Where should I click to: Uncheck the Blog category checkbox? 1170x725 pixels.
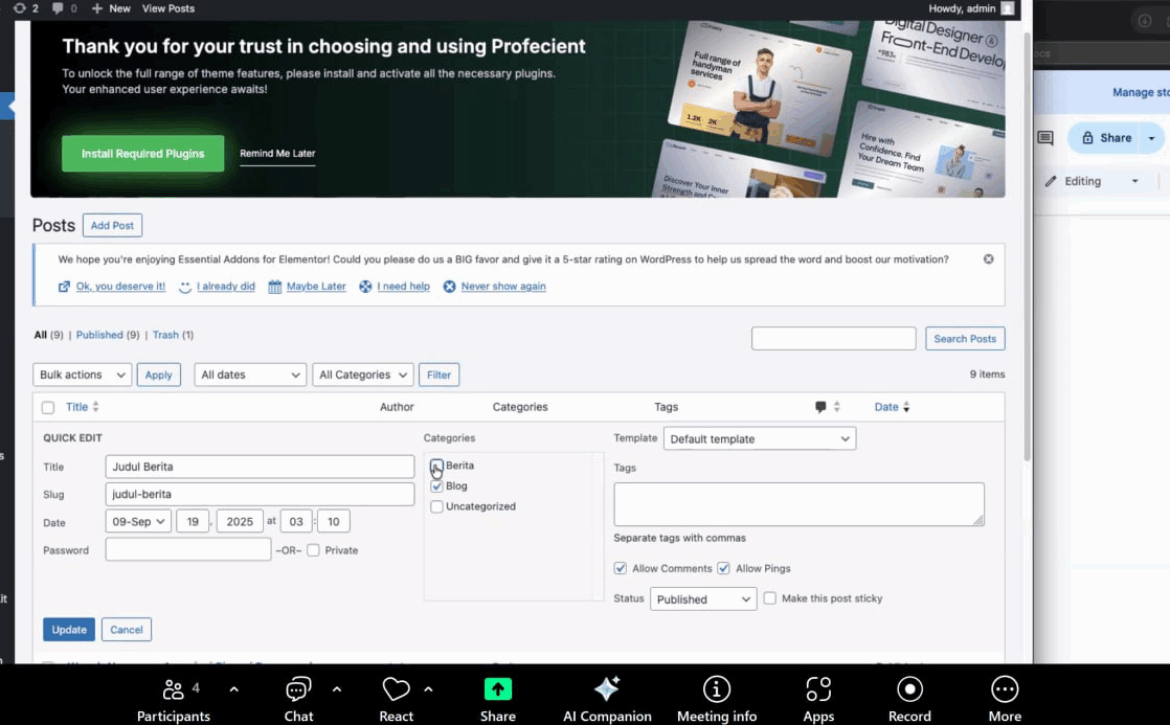(437, 486)
